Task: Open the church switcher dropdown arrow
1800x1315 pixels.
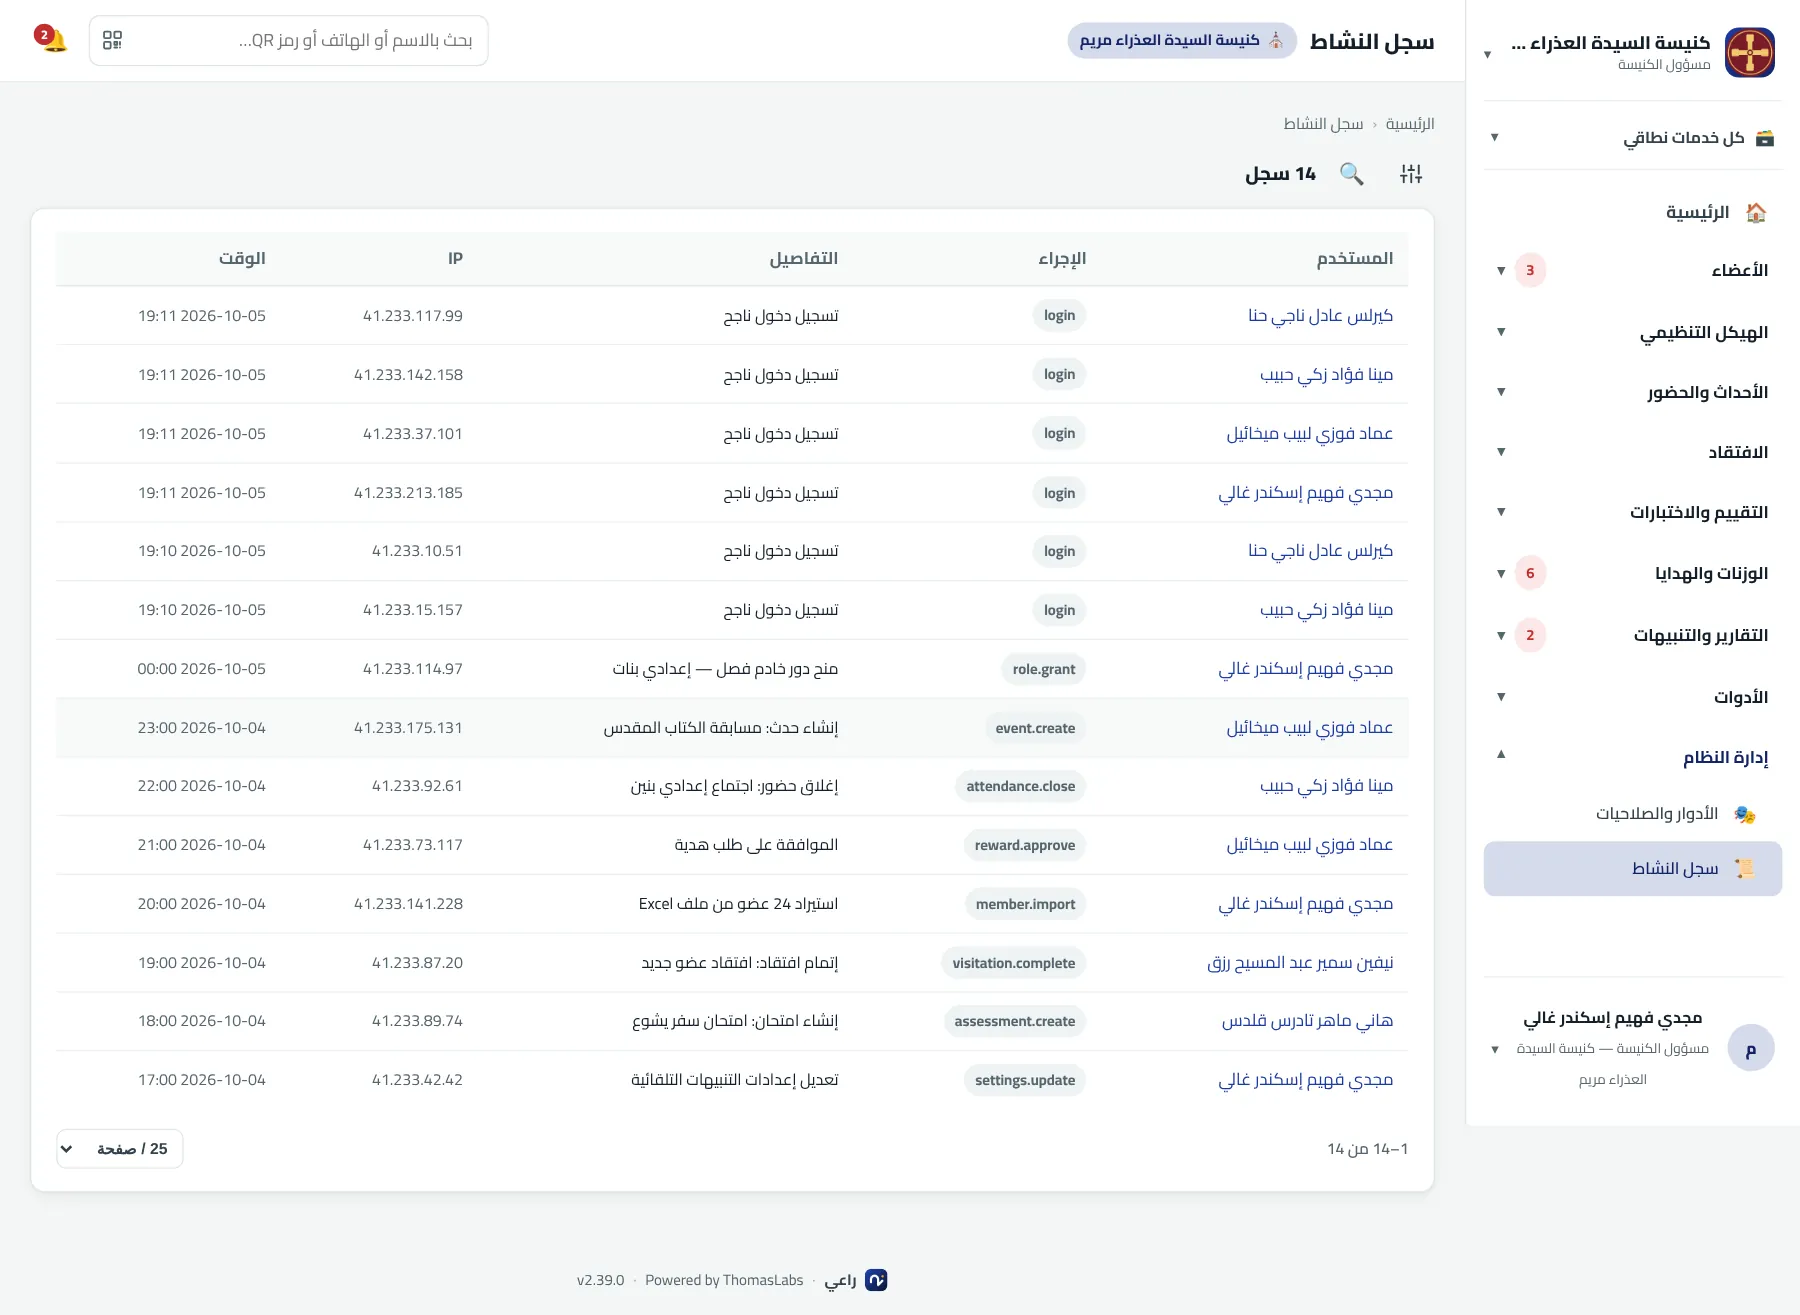Action: pyautogui.click(x=1488, y=54)
